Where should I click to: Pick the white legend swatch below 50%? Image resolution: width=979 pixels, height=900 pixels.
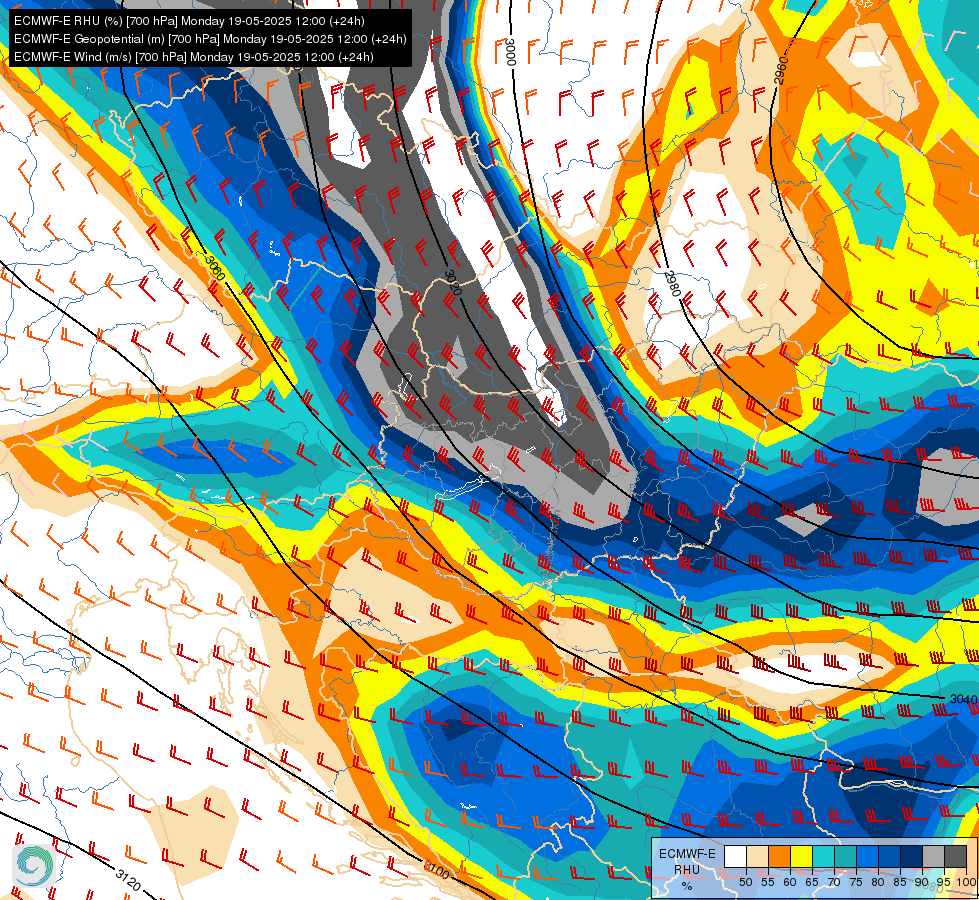[735, 856]
